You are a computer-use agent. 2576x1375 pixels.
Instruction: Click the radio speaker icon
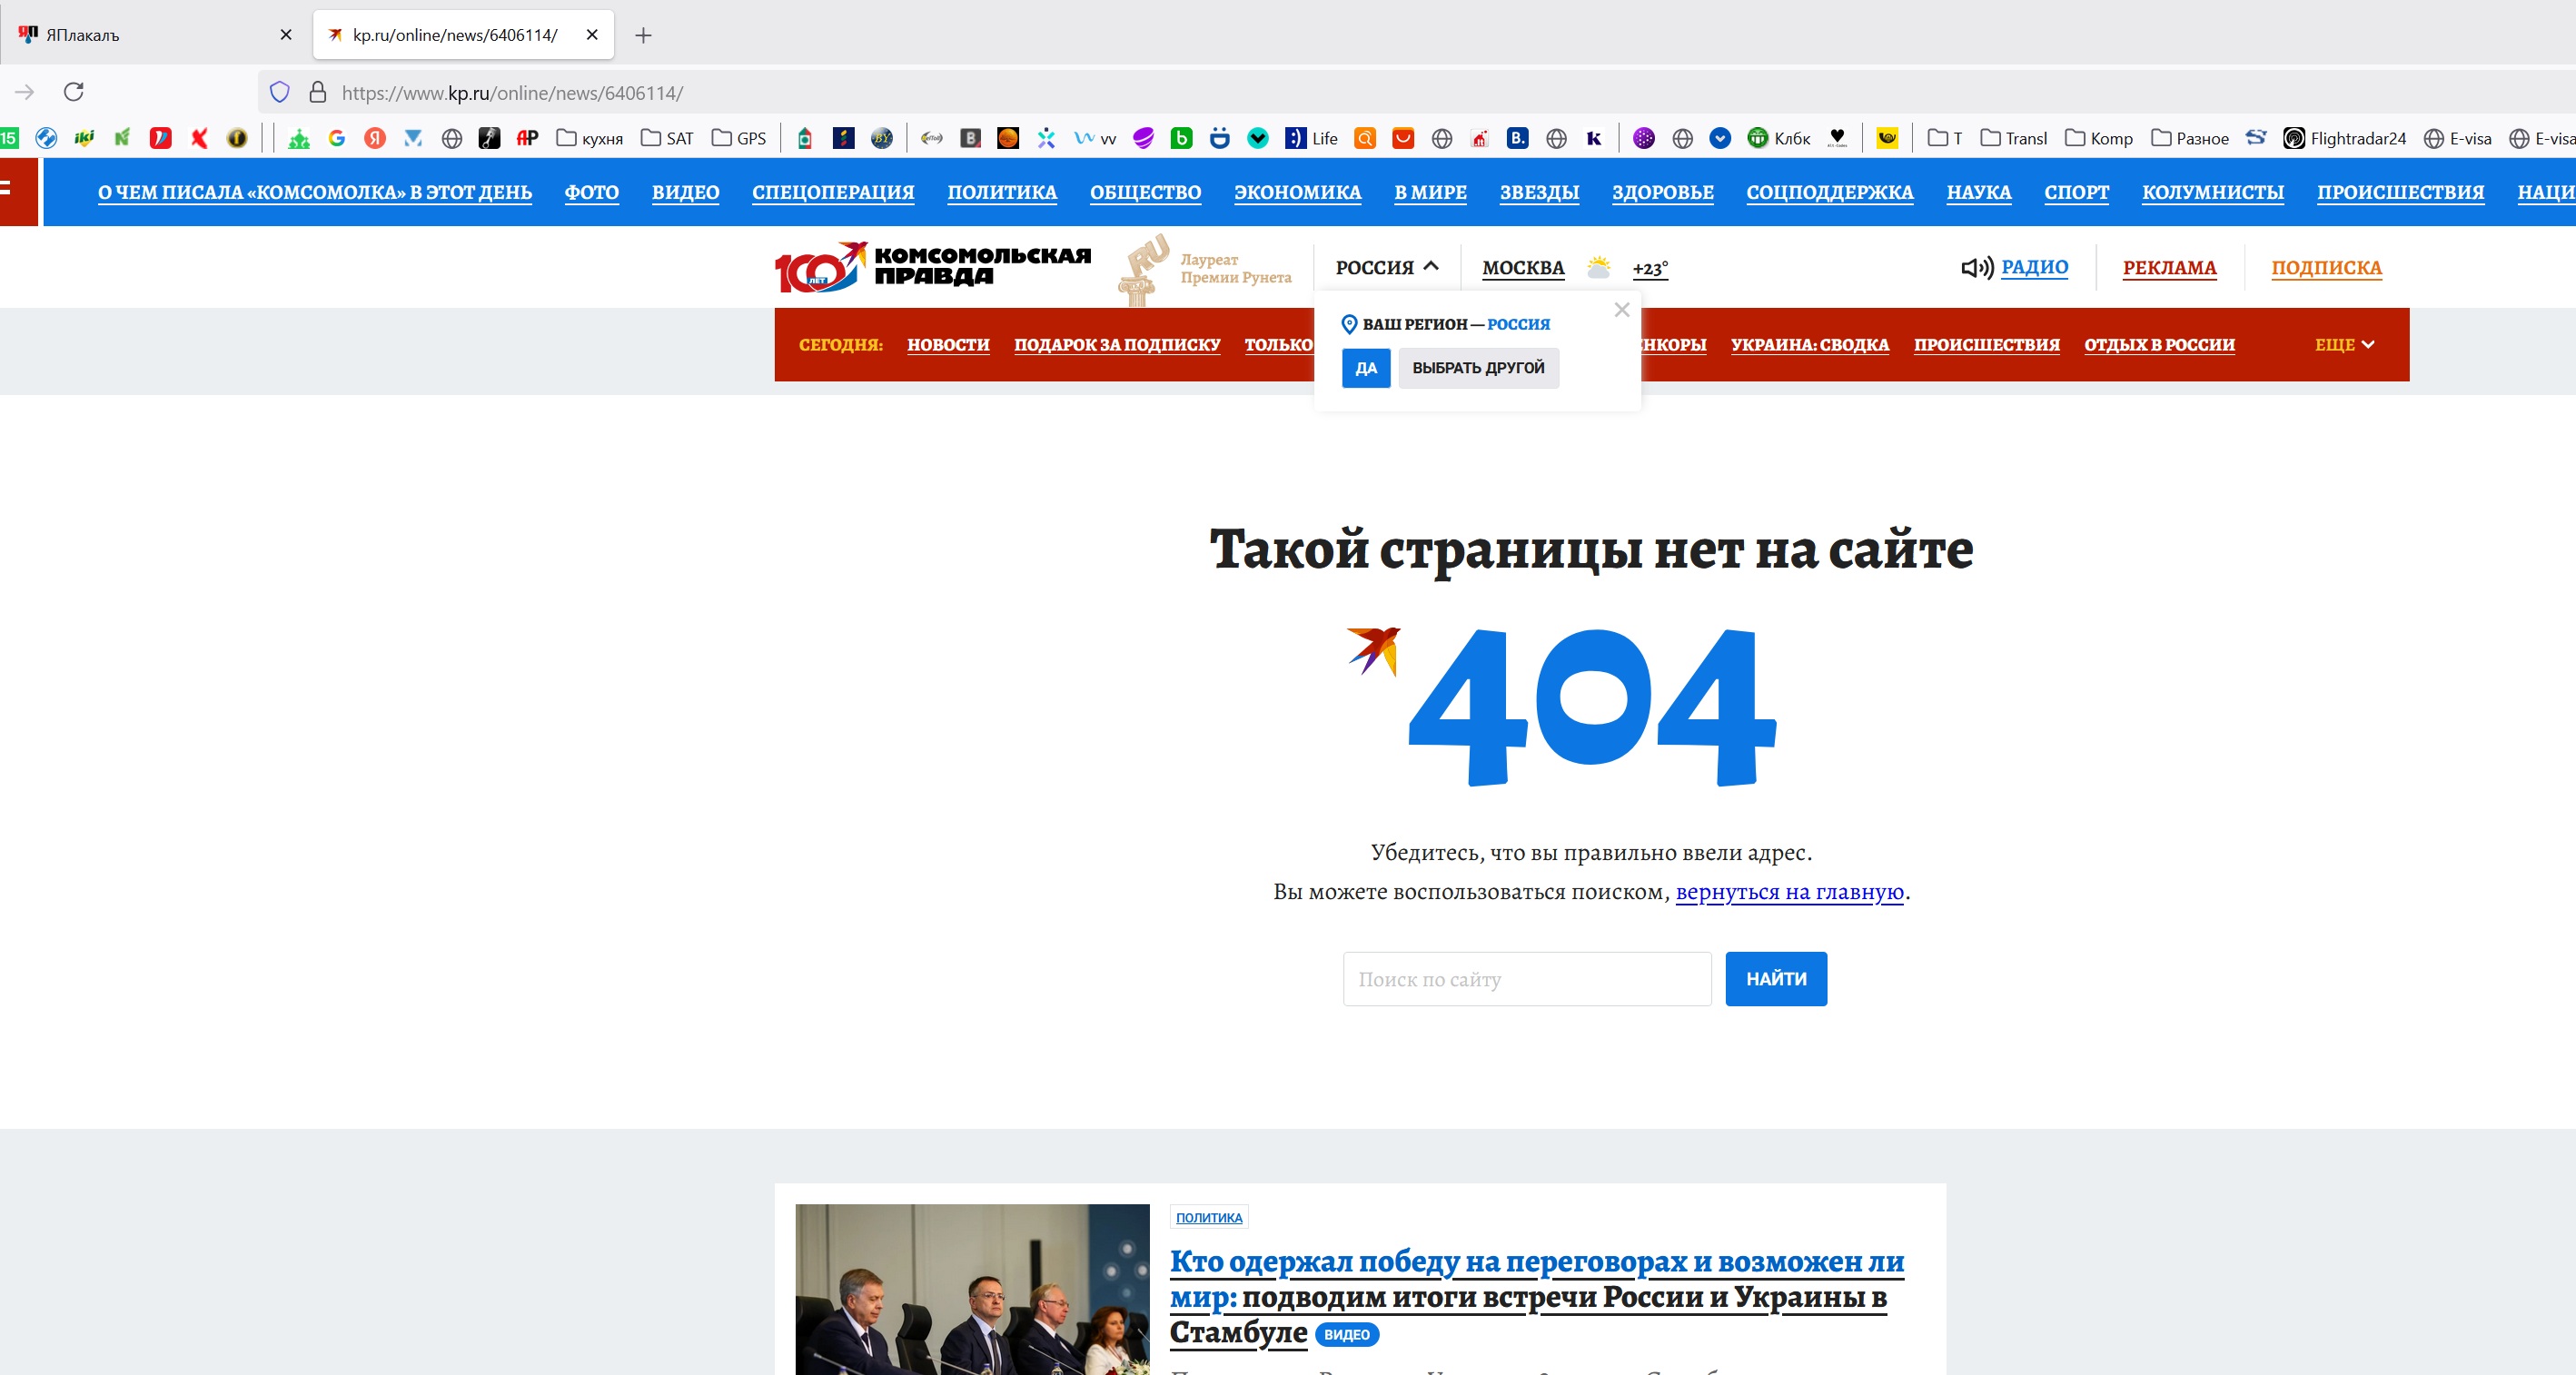pos(1977,267)
